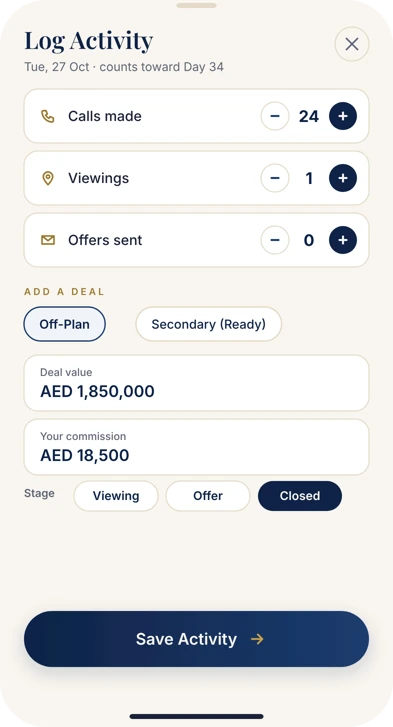Edit the Your commission field
The height and width of the screenshot is (727, 393).
196,447
